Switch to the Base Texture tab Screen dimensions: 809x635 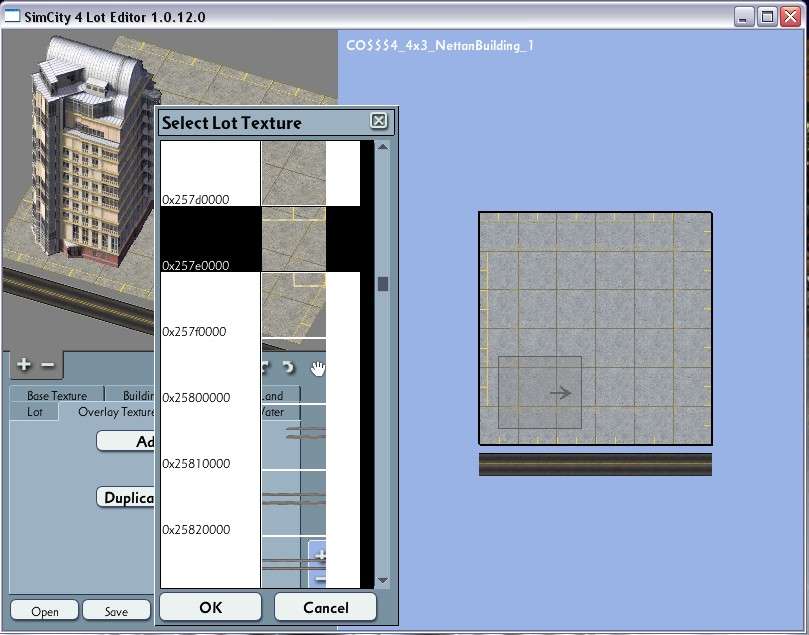coord(57,395)
